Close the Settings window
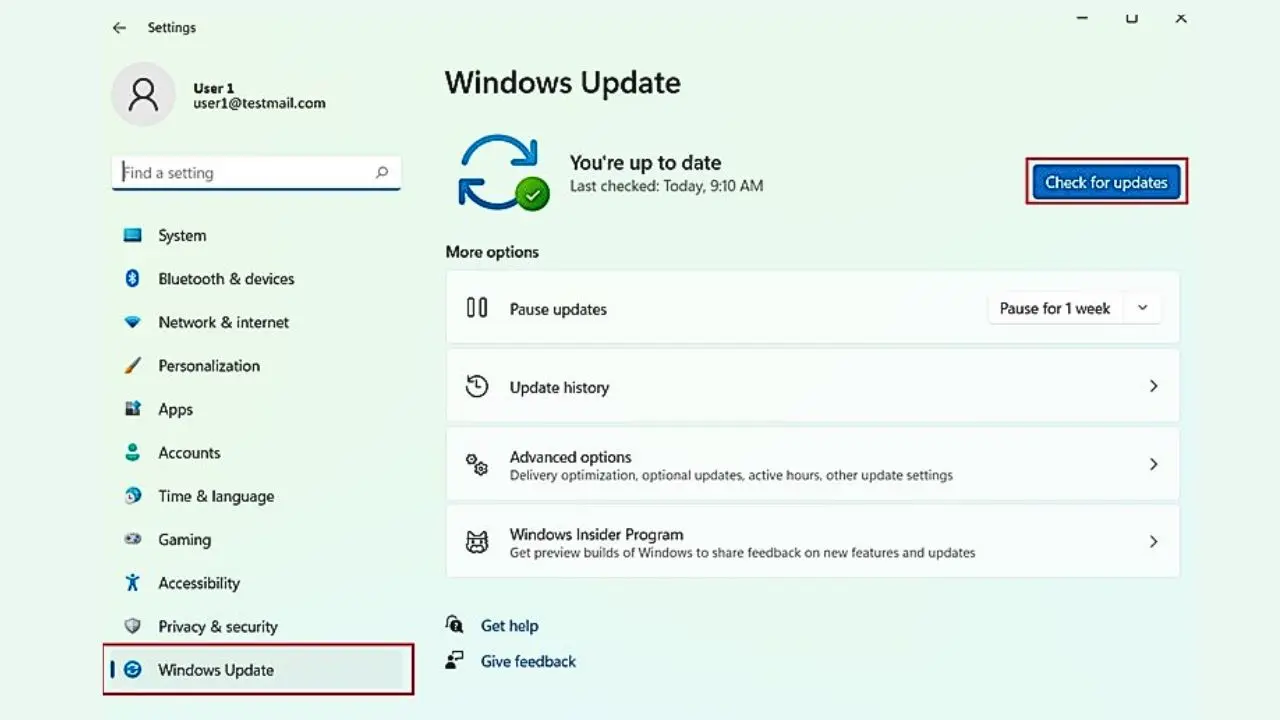Viewport: 1280px width, 720px height. tap(1181, 18)
